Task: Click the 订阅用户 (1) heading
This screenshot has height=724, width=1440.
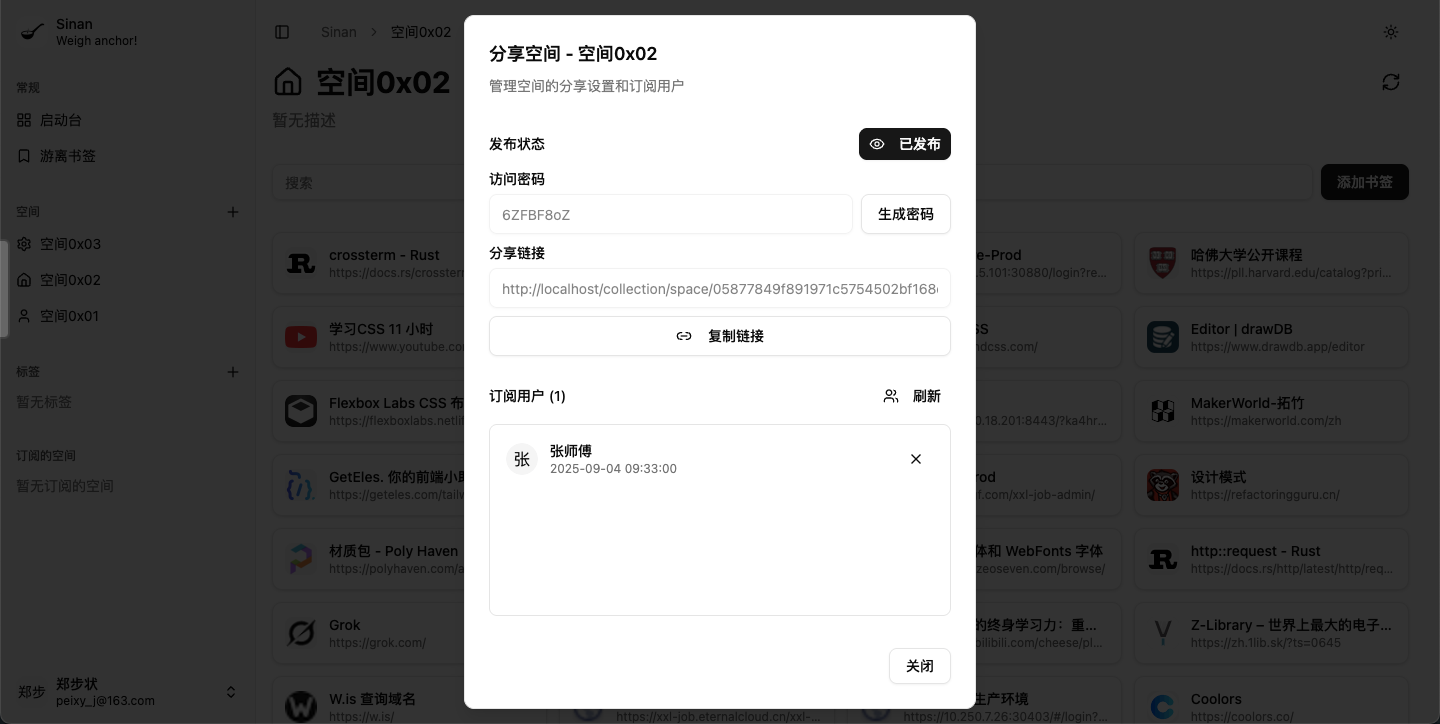Action: (527, 396)
